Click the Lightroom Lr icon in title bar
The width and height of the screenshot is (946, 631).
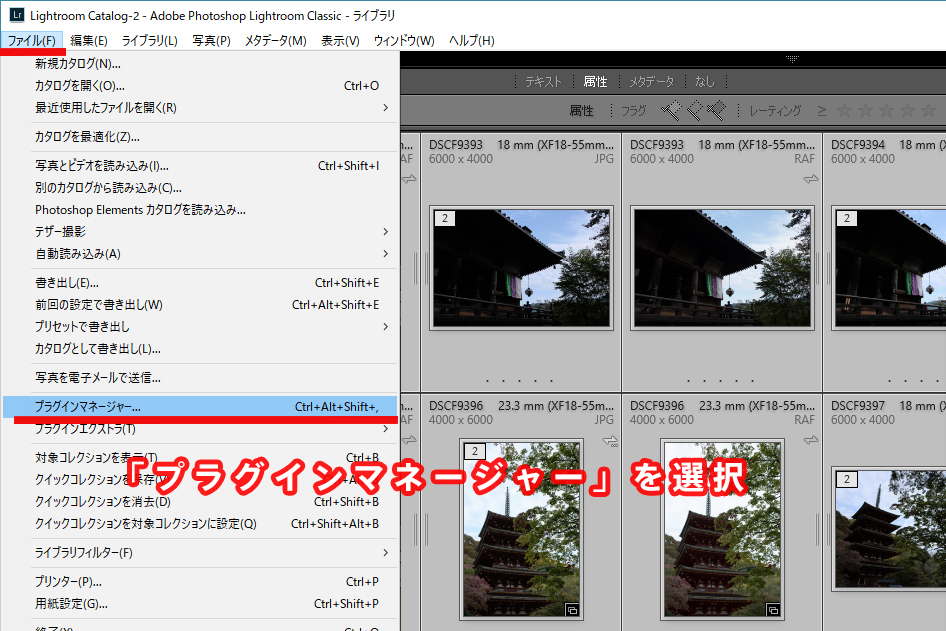click(15, 17)
